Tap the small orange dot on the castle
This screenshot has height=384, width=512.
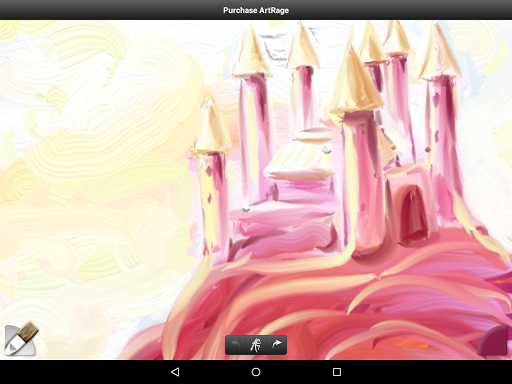(x=394, y=147)
